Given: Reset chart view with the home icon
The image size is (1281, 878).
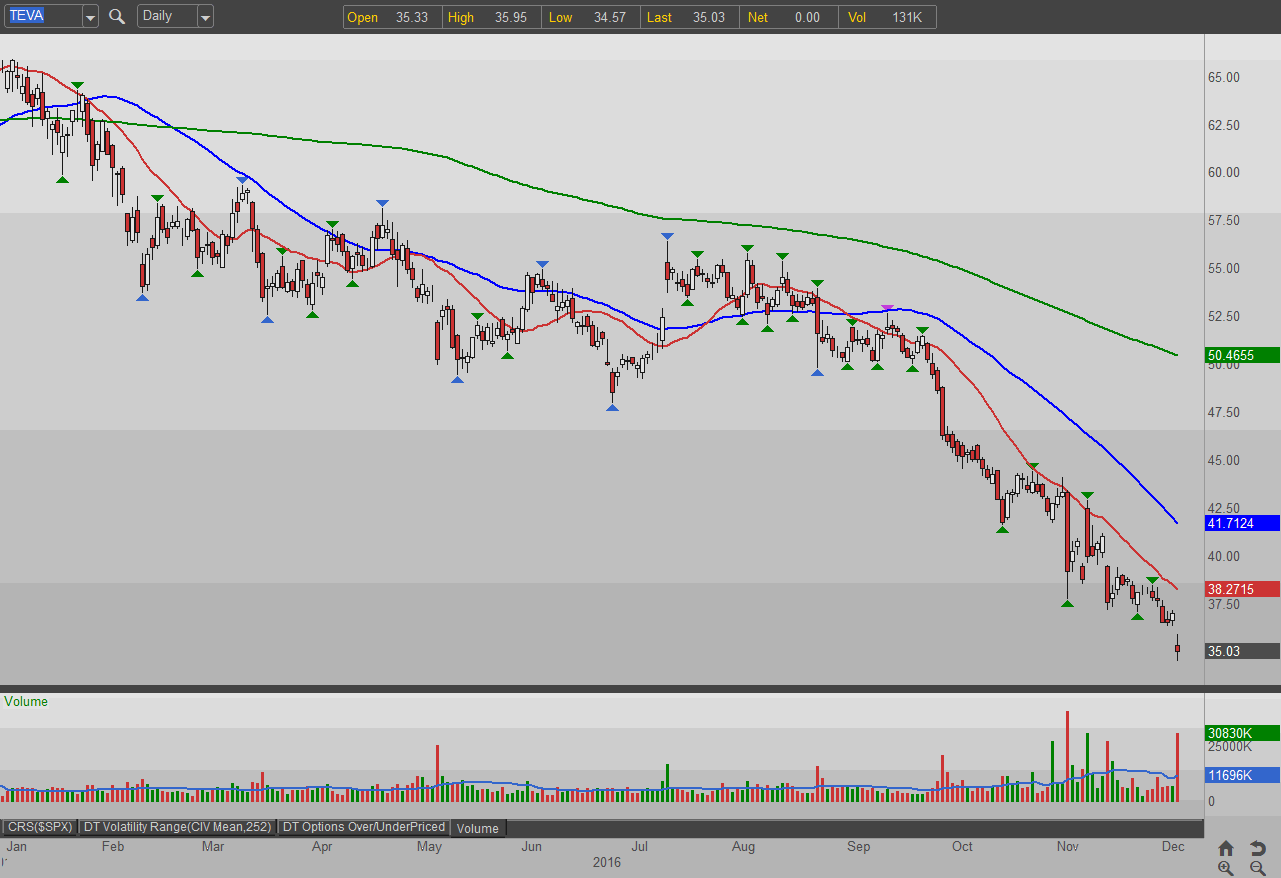Looking at the screenshot, I should pos(1226,848).
